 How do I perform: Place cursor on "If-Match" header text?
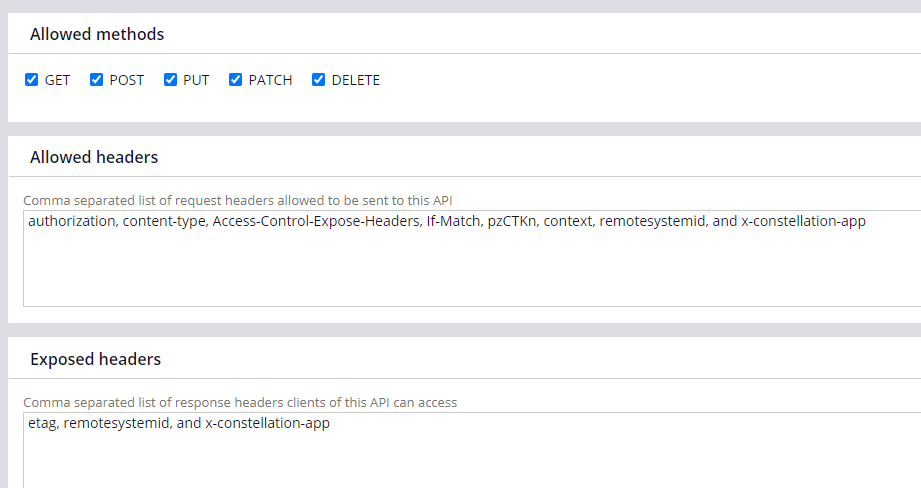tap(453, 221)
